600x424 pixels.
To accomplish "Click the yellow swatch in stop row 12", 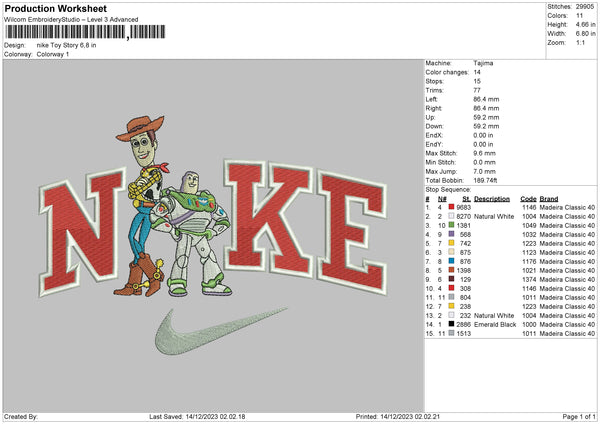I will (x=452, y=306).
